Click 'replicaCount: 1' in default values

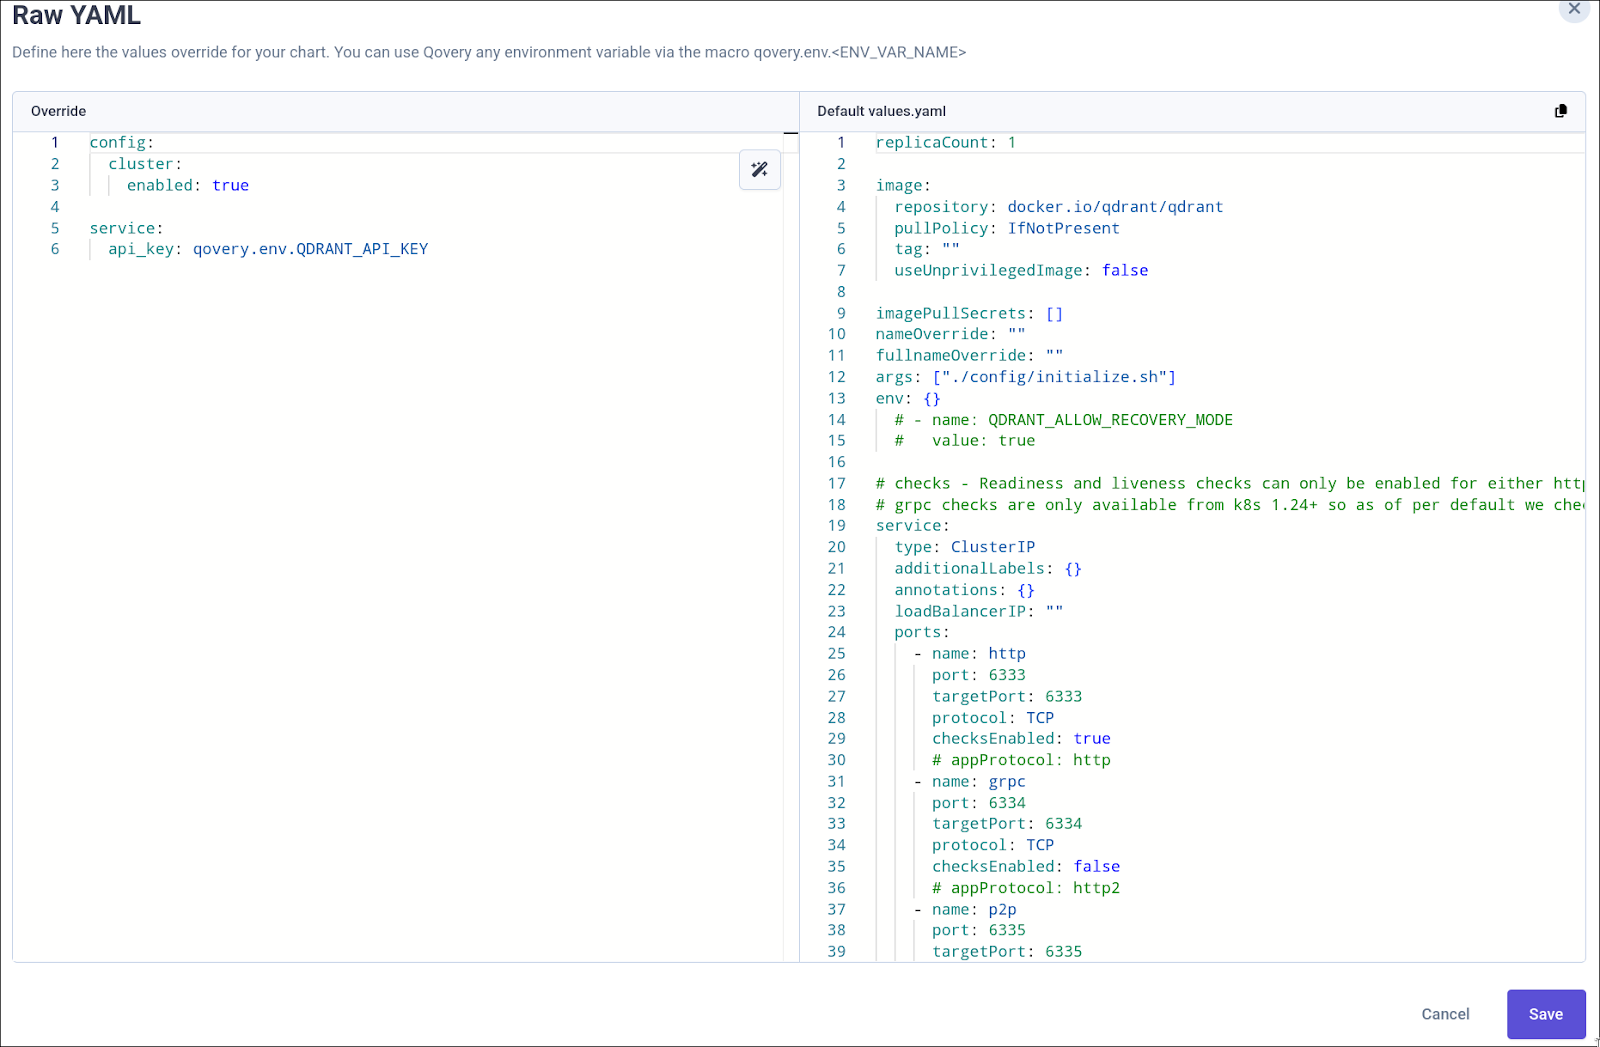coord(946,143)
